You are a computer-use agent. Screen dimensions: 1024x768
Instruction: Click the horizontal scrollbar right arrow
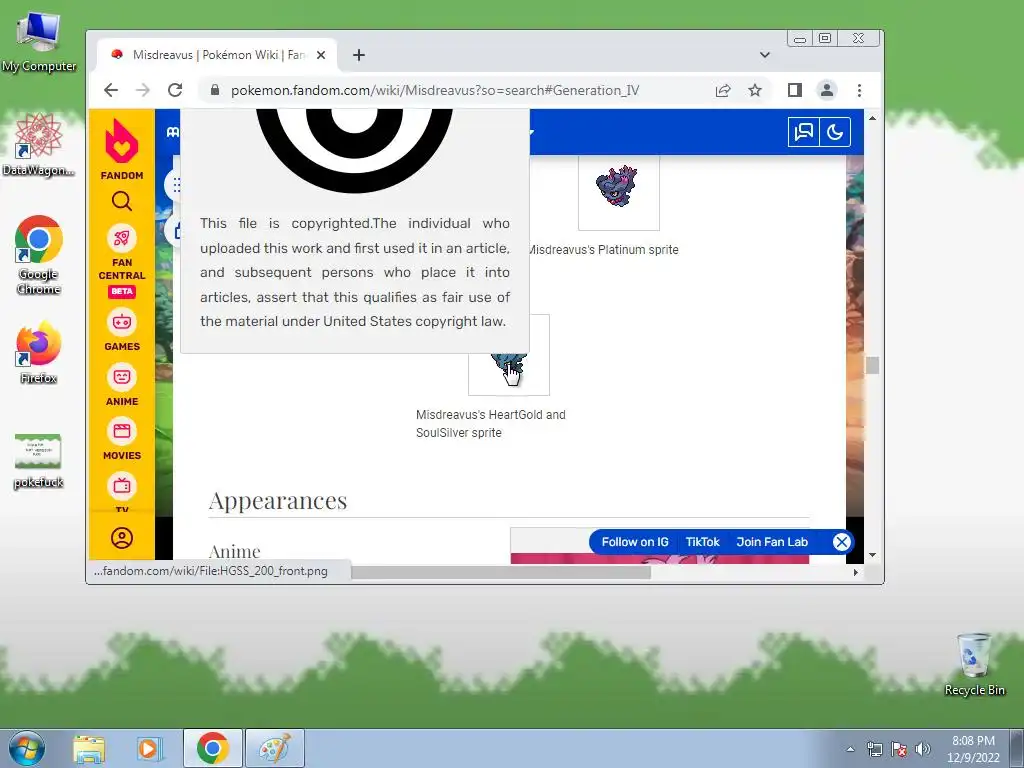(856, 572)
